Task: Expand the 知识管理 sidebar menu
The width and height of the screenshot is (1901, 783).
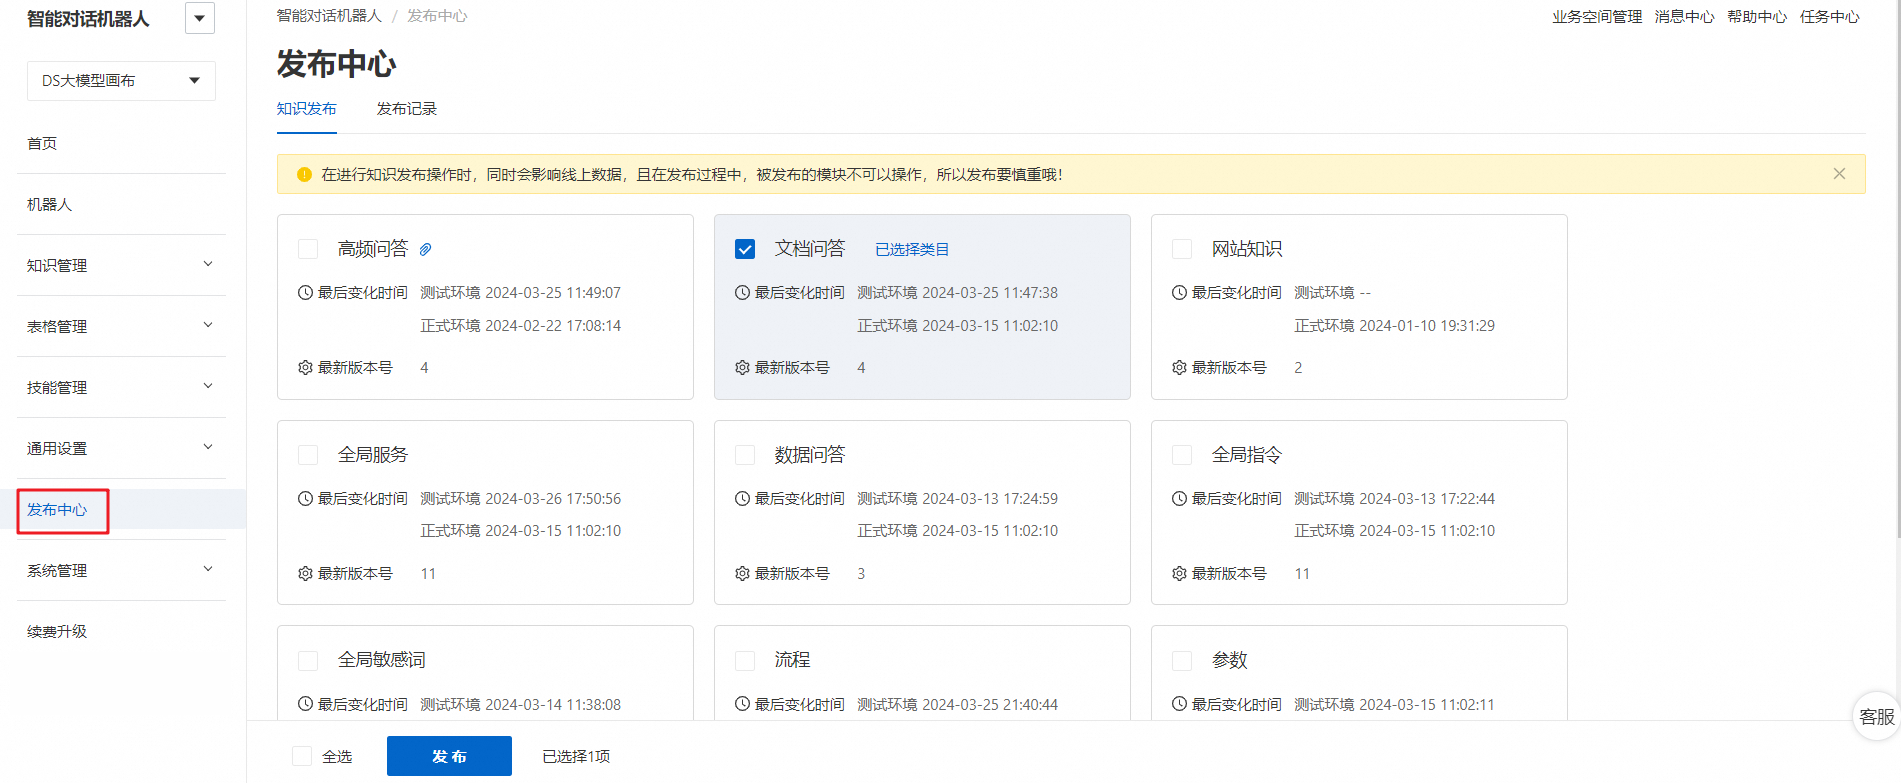Action: pos(121,265)
